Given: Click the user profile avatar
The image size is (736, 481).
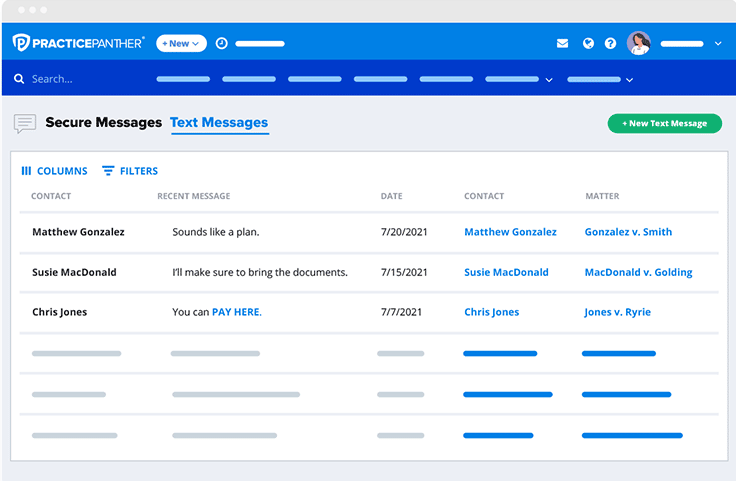Looking at the screenshot, I should [x=638, y=43].
